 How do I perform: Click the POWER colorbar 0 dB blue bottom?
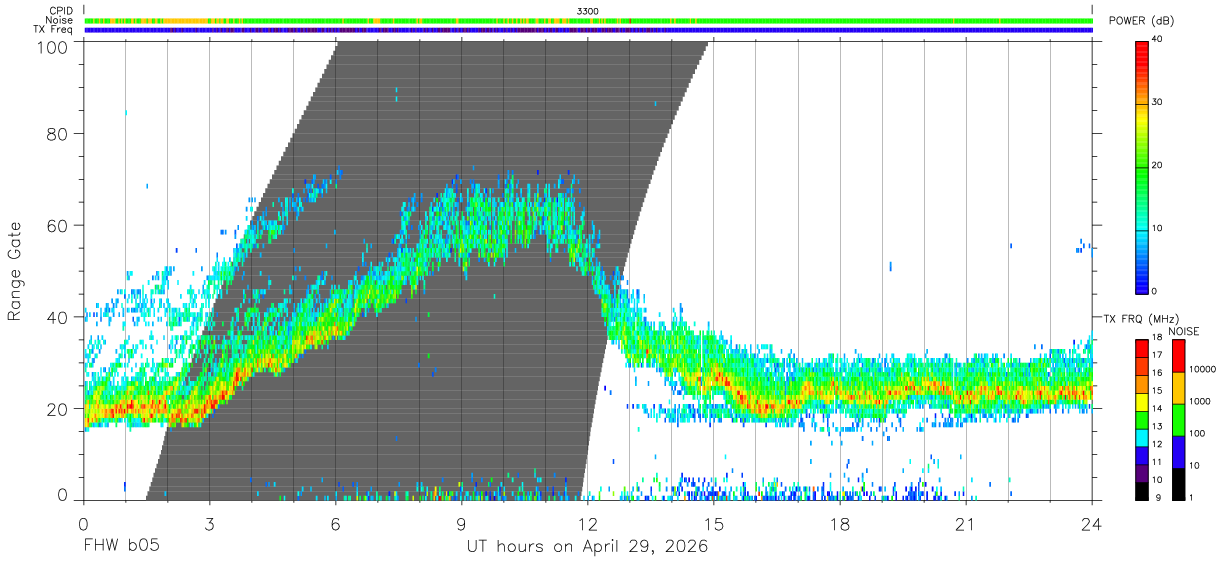pyautogui.click(x=1141, y=288)
